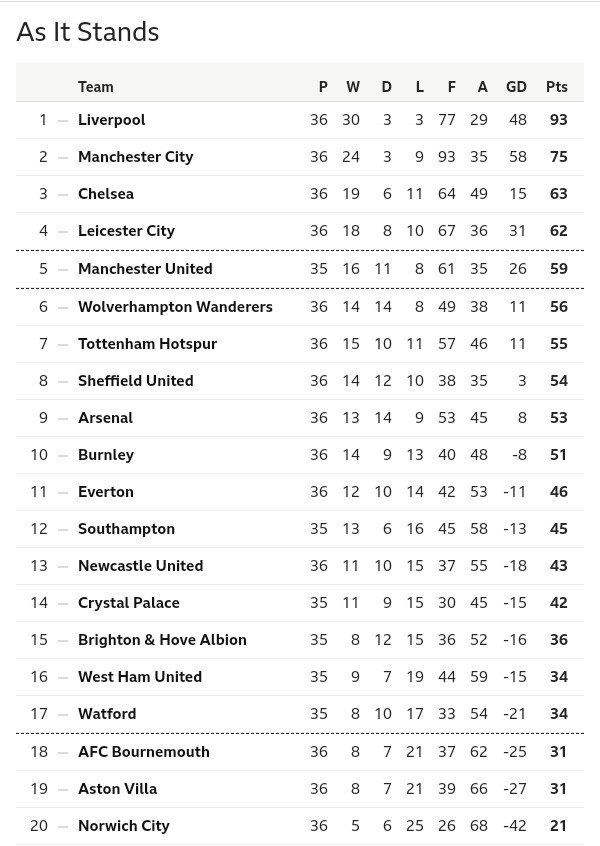
Task: Click the no-movement dash beside Liverpool
Action: click(63, 120)
